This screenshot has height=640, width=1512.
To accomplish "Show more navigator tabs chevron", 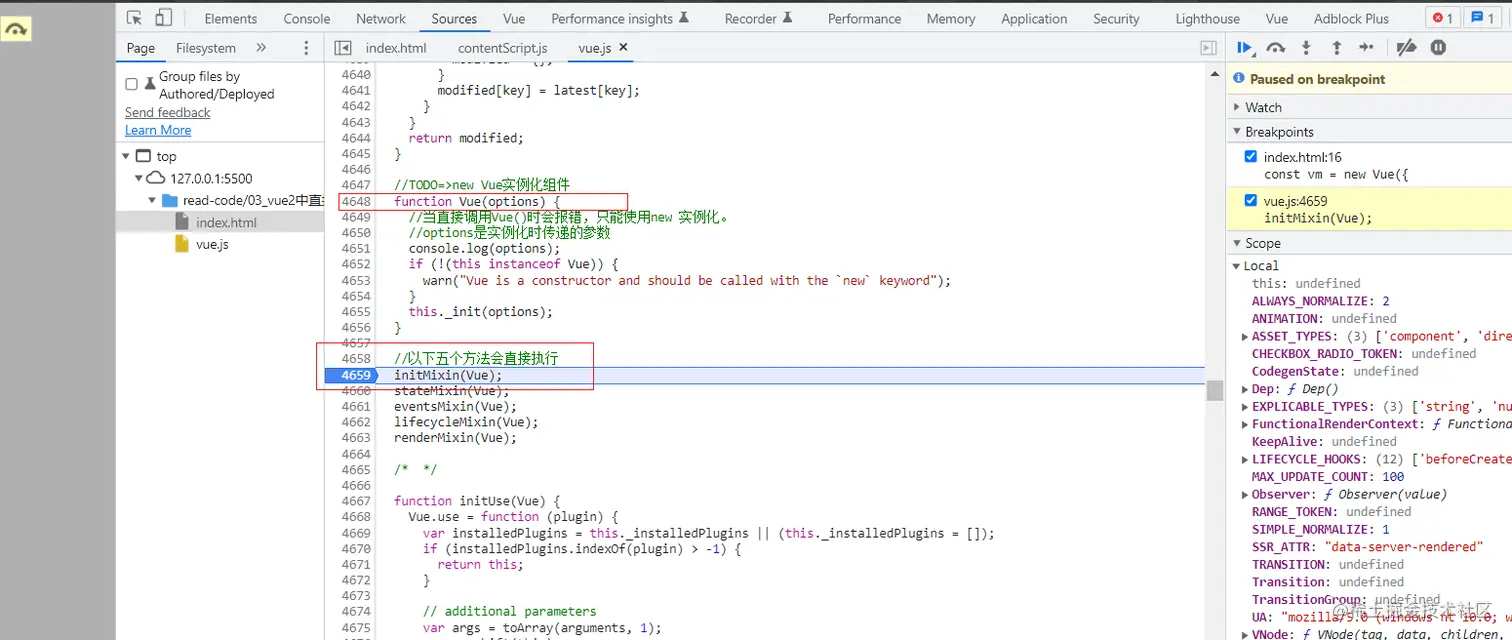I will [261, 48].
